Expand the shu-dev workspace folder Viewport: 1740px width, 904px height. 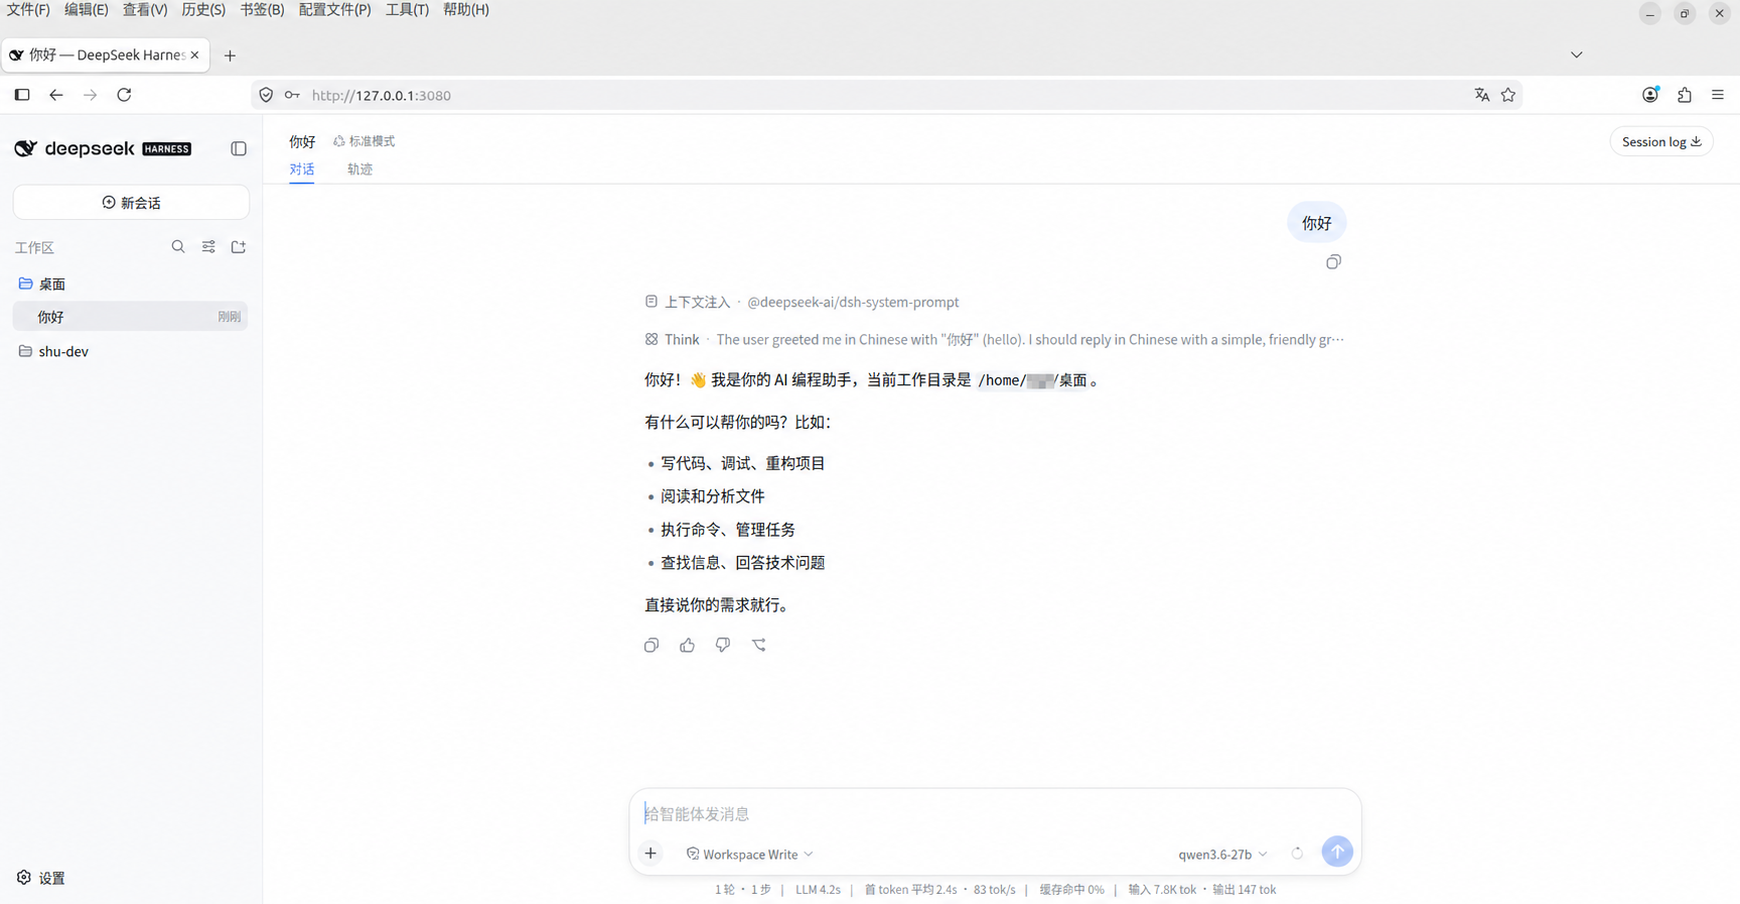[x=131, y=351]
